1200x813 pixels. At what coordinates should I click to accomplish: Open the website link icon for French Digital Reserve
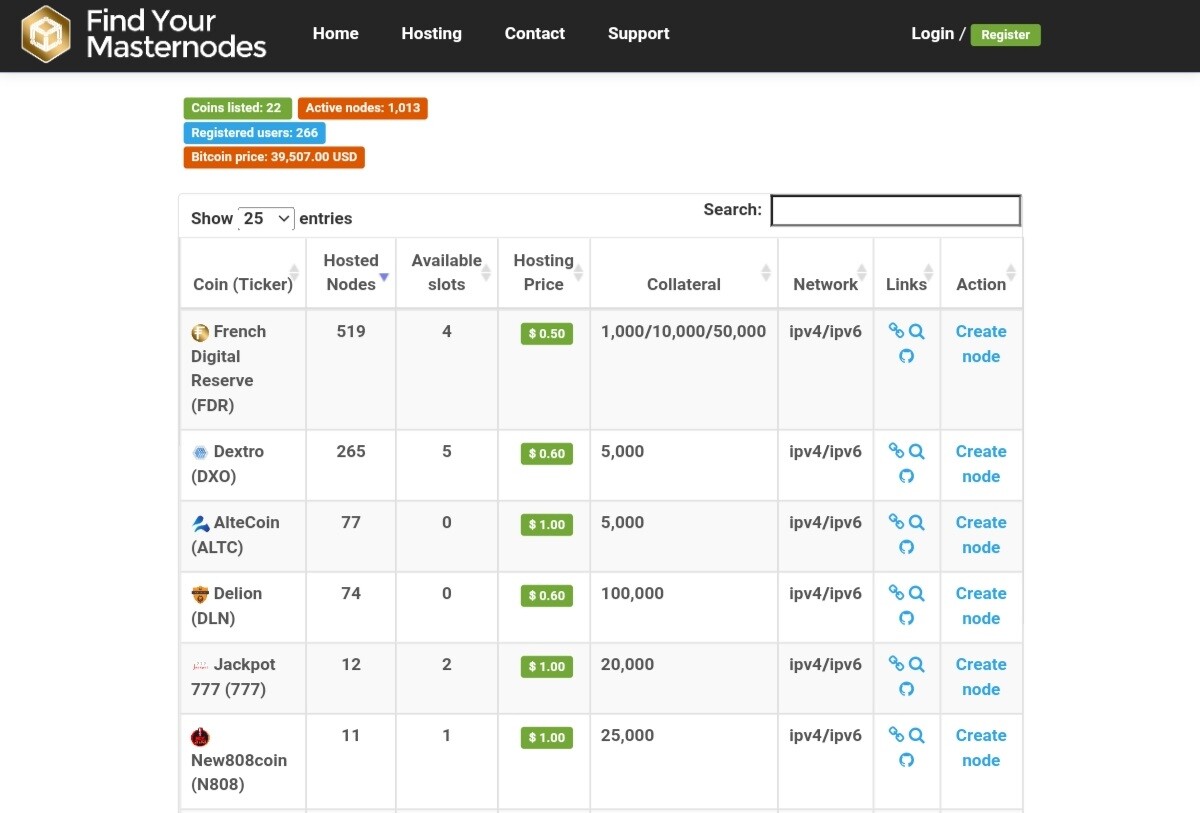coord(896,331)
